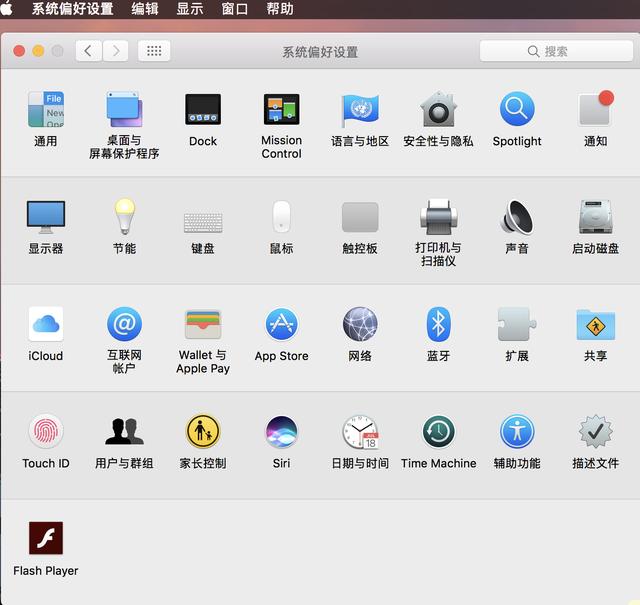Click the back navigation arrow button
This screenshot has height=605, width=640.
tap(89, 51)
